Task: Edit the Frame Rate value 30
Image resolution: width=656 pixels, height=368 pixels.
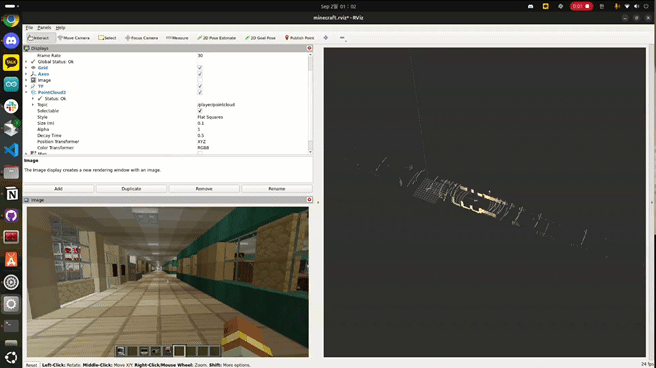Action: pos(200,55)
